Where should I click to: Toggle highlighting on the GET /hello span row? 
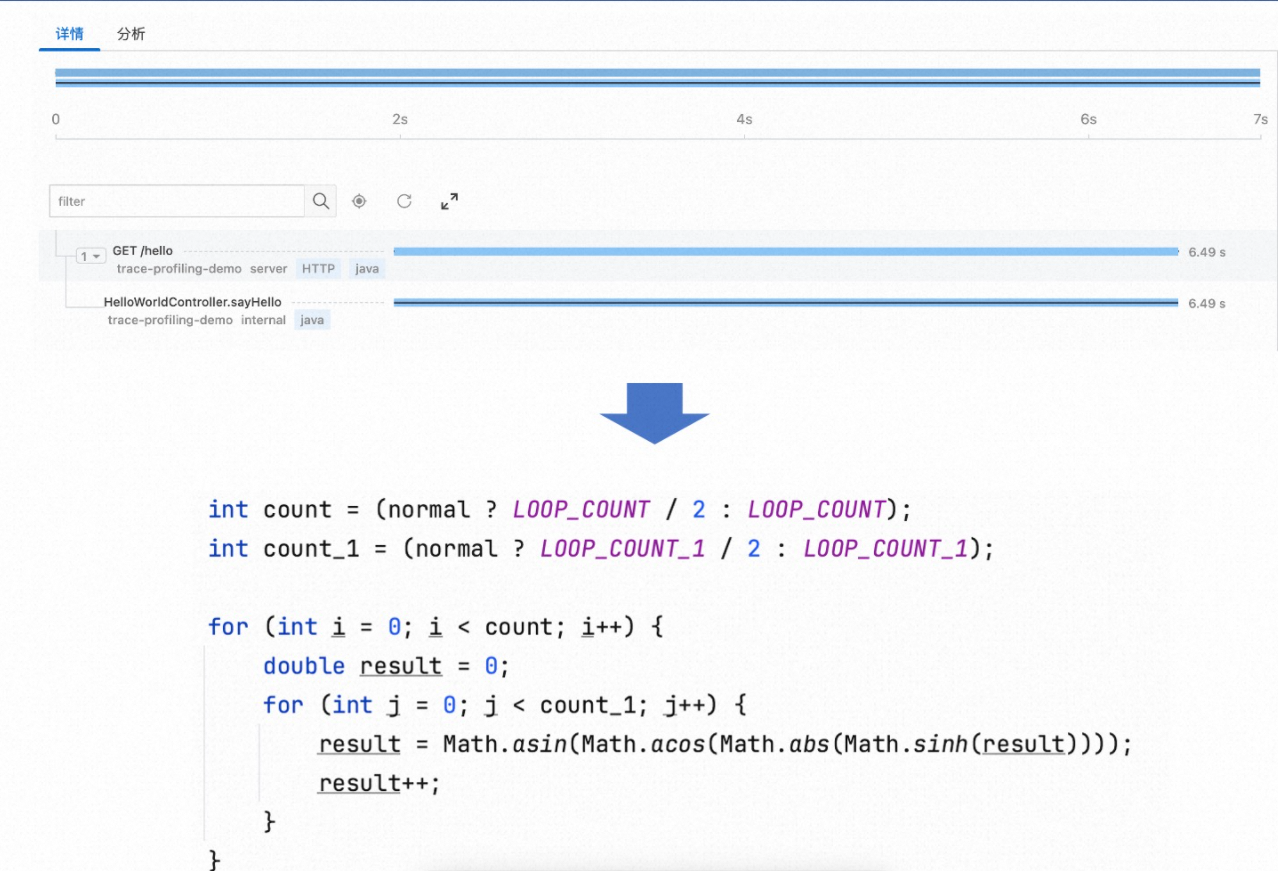(x=700, y=252)
